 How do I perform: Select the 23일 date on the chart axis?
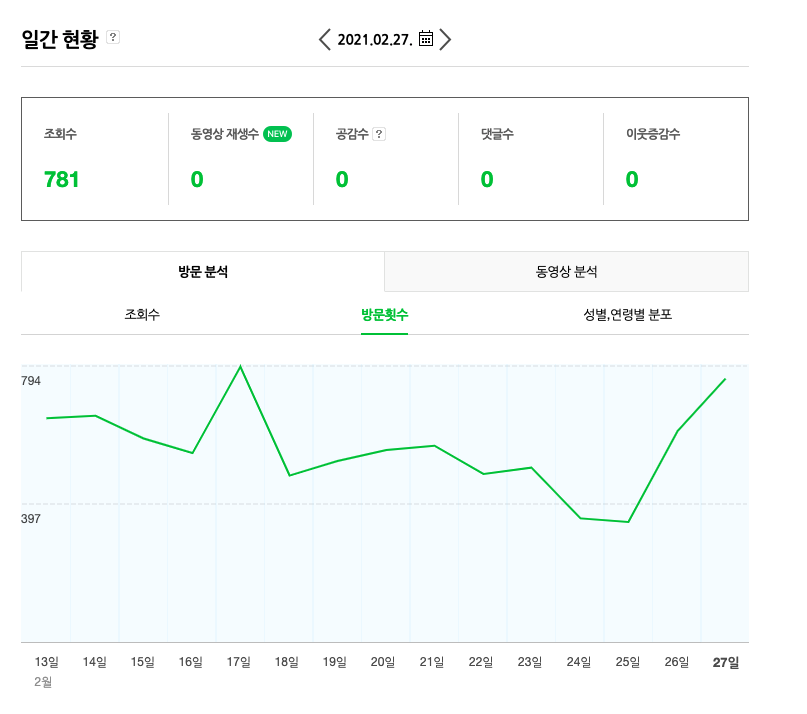(x=530, y=662)
